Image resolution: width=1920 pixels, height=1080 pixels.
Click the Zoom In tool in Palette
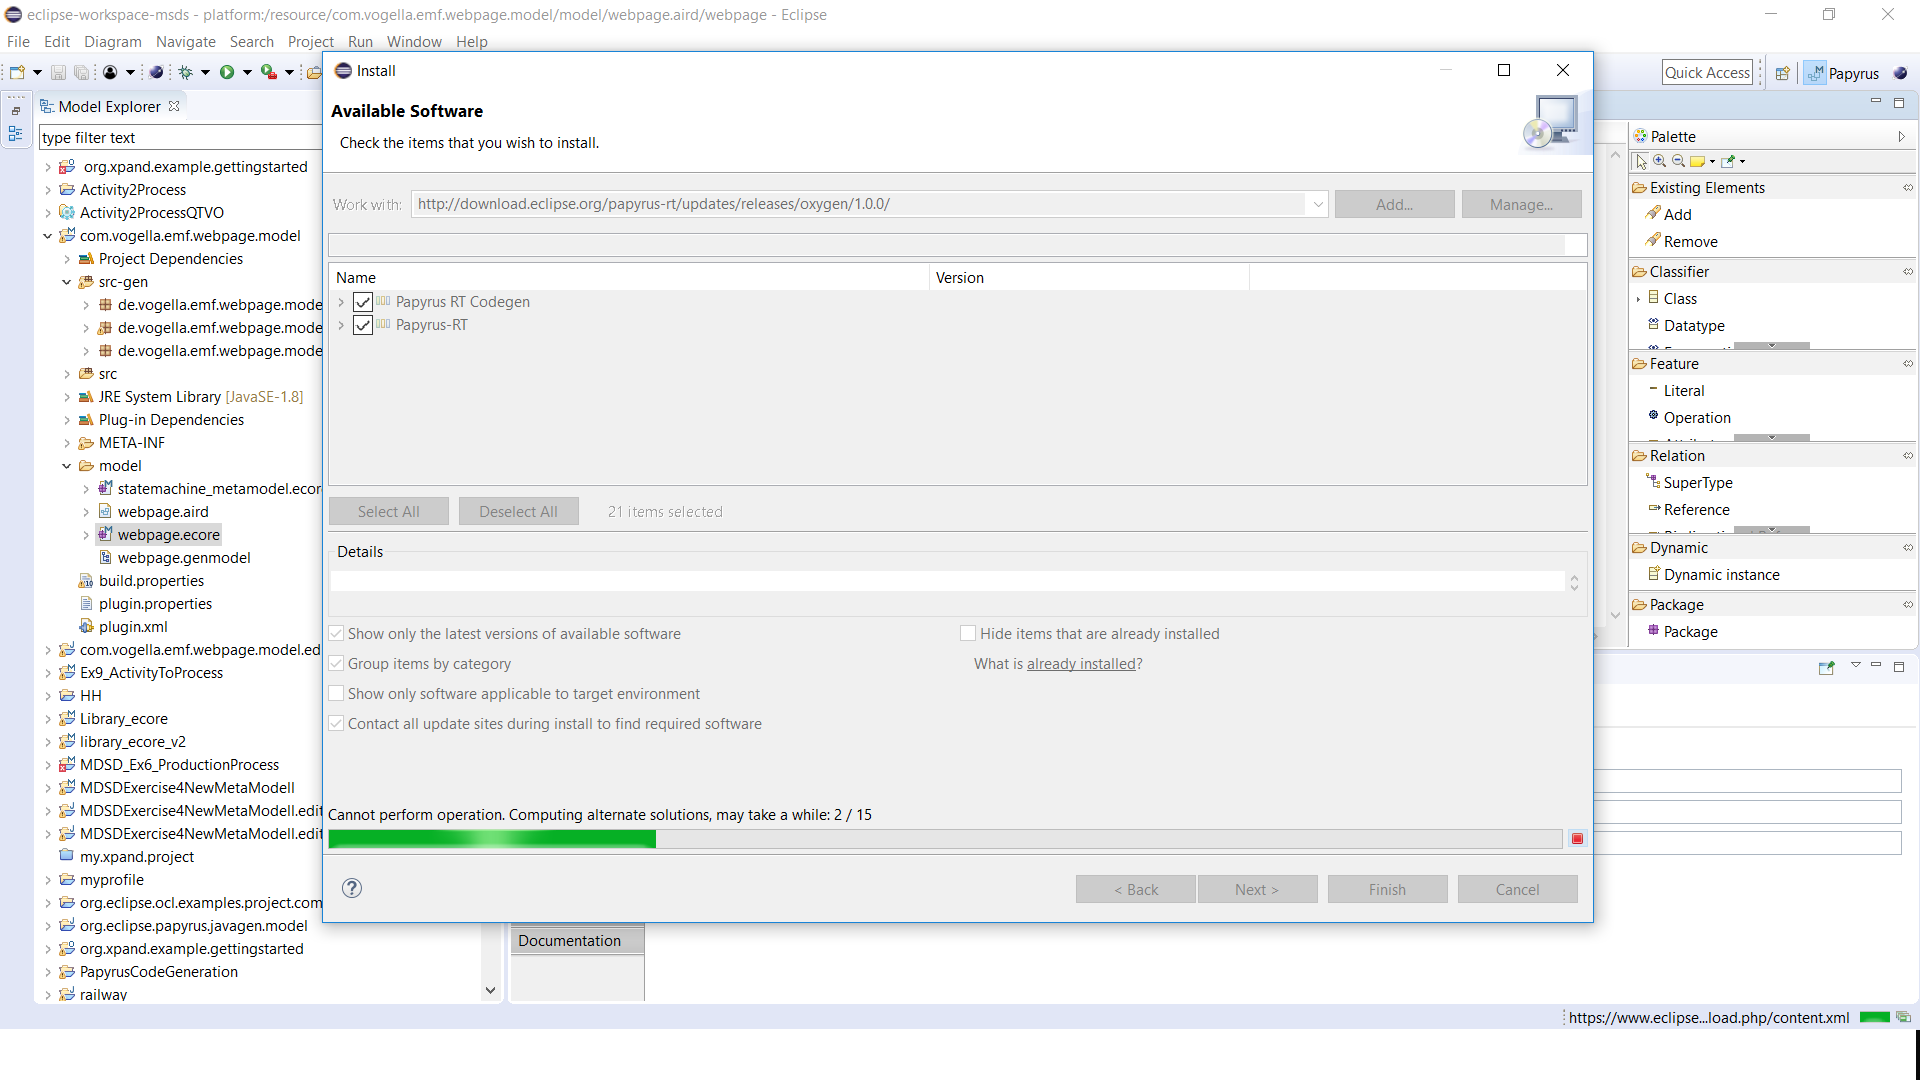pos(1660,161)
